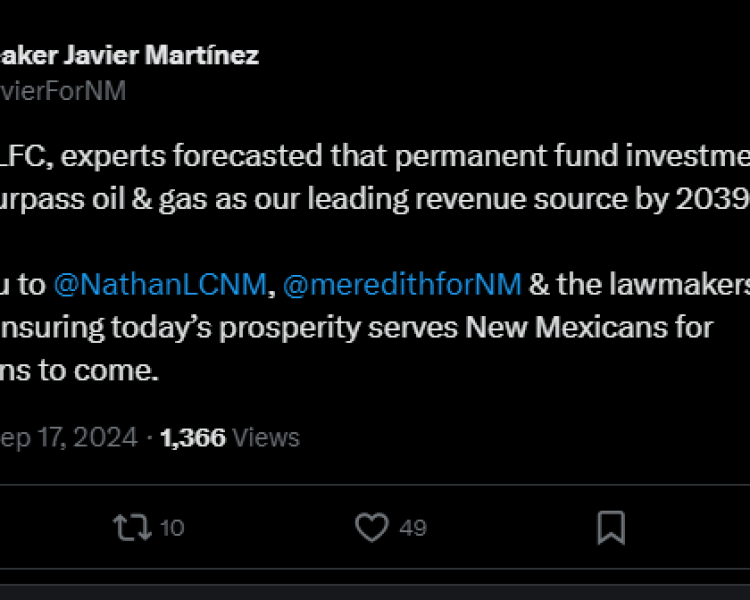Screen dimensions: 750x600
Task: Open the Sep 17, 2024 timestamp
Action: click(x=68, y=437)
